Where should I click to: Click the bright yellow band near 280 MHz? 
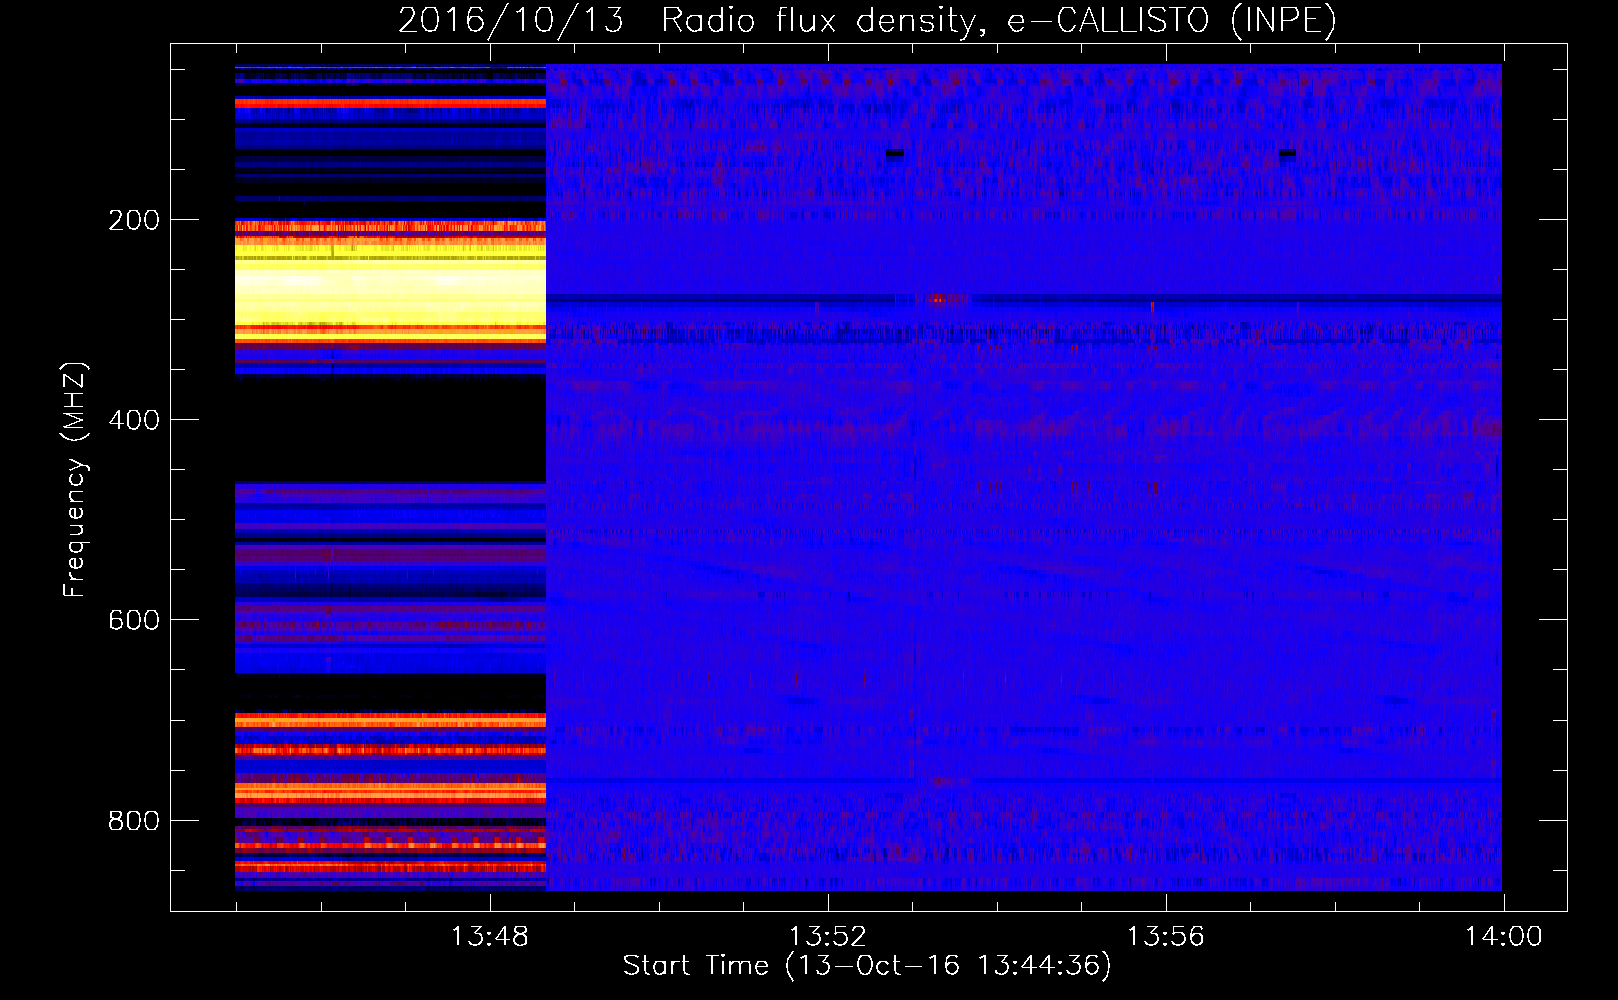390,285
